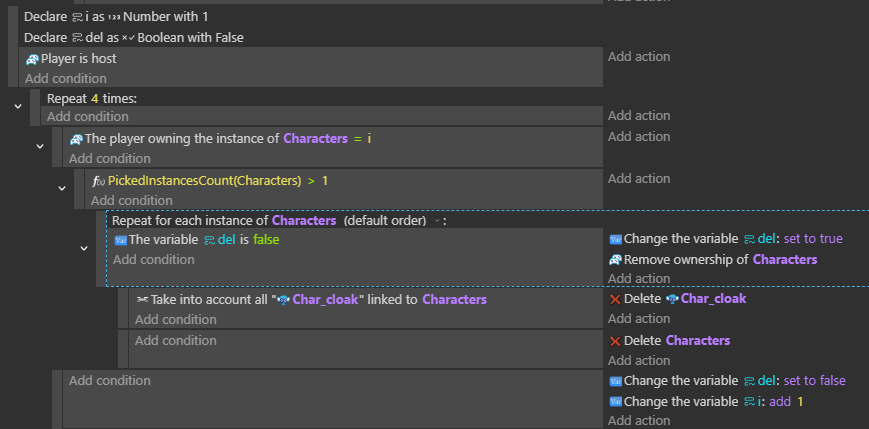
Task: Collapse the "The variable del is false" event
Action: click(84, 248)
